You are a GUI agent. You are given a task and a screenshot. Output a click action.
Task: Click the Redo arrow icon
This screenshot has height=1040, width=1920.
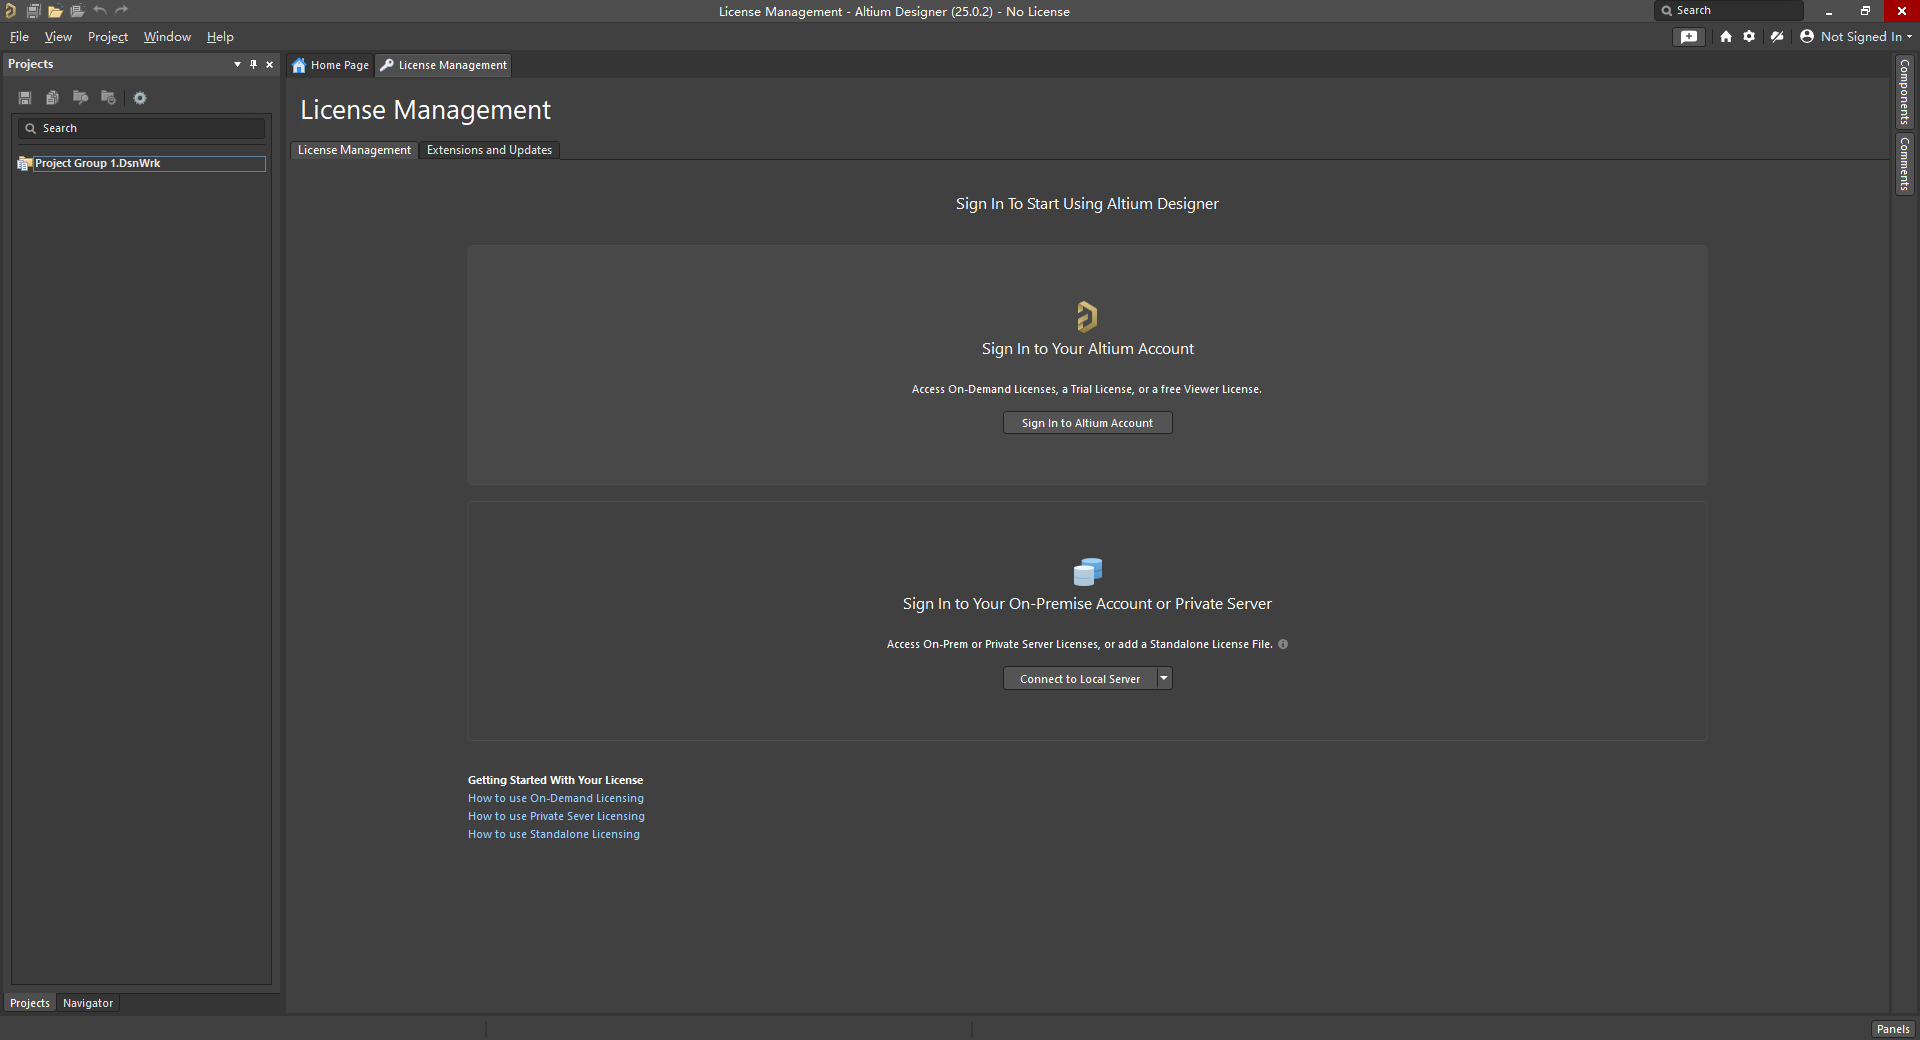(122, 10)
